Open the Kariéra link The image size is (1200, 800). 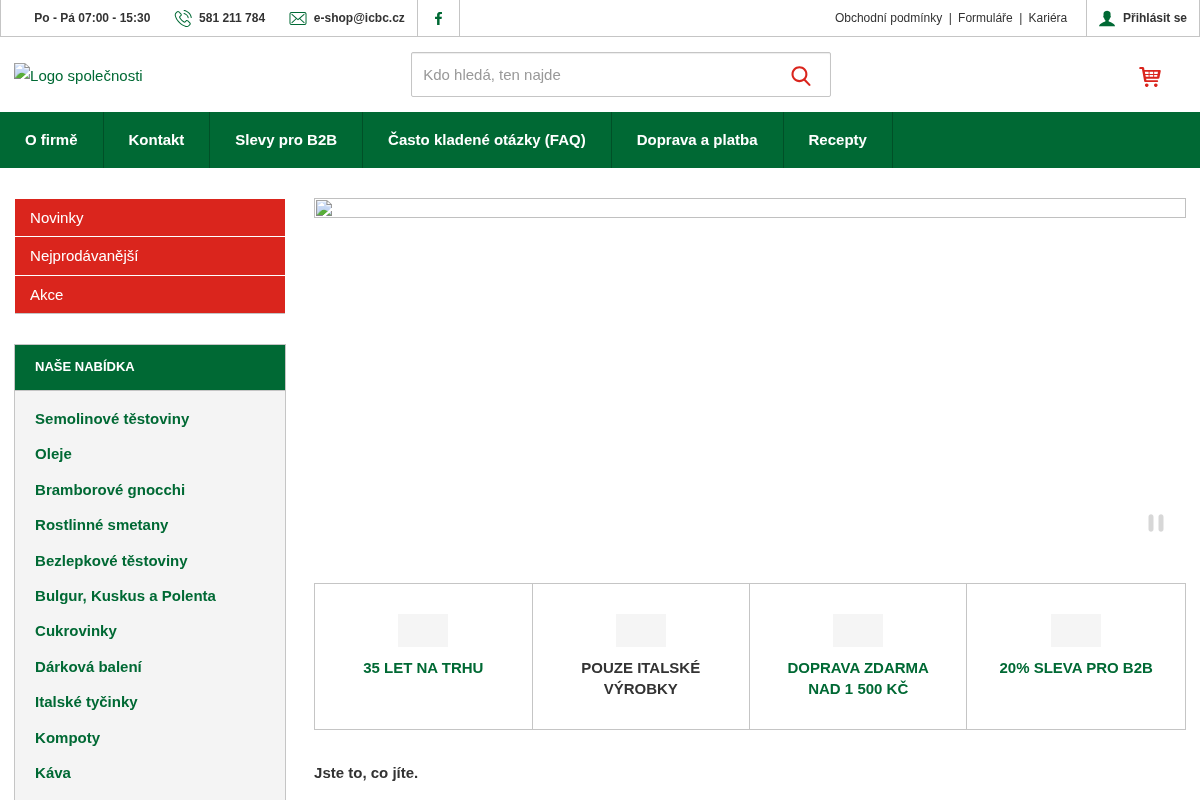point(1047,18)
